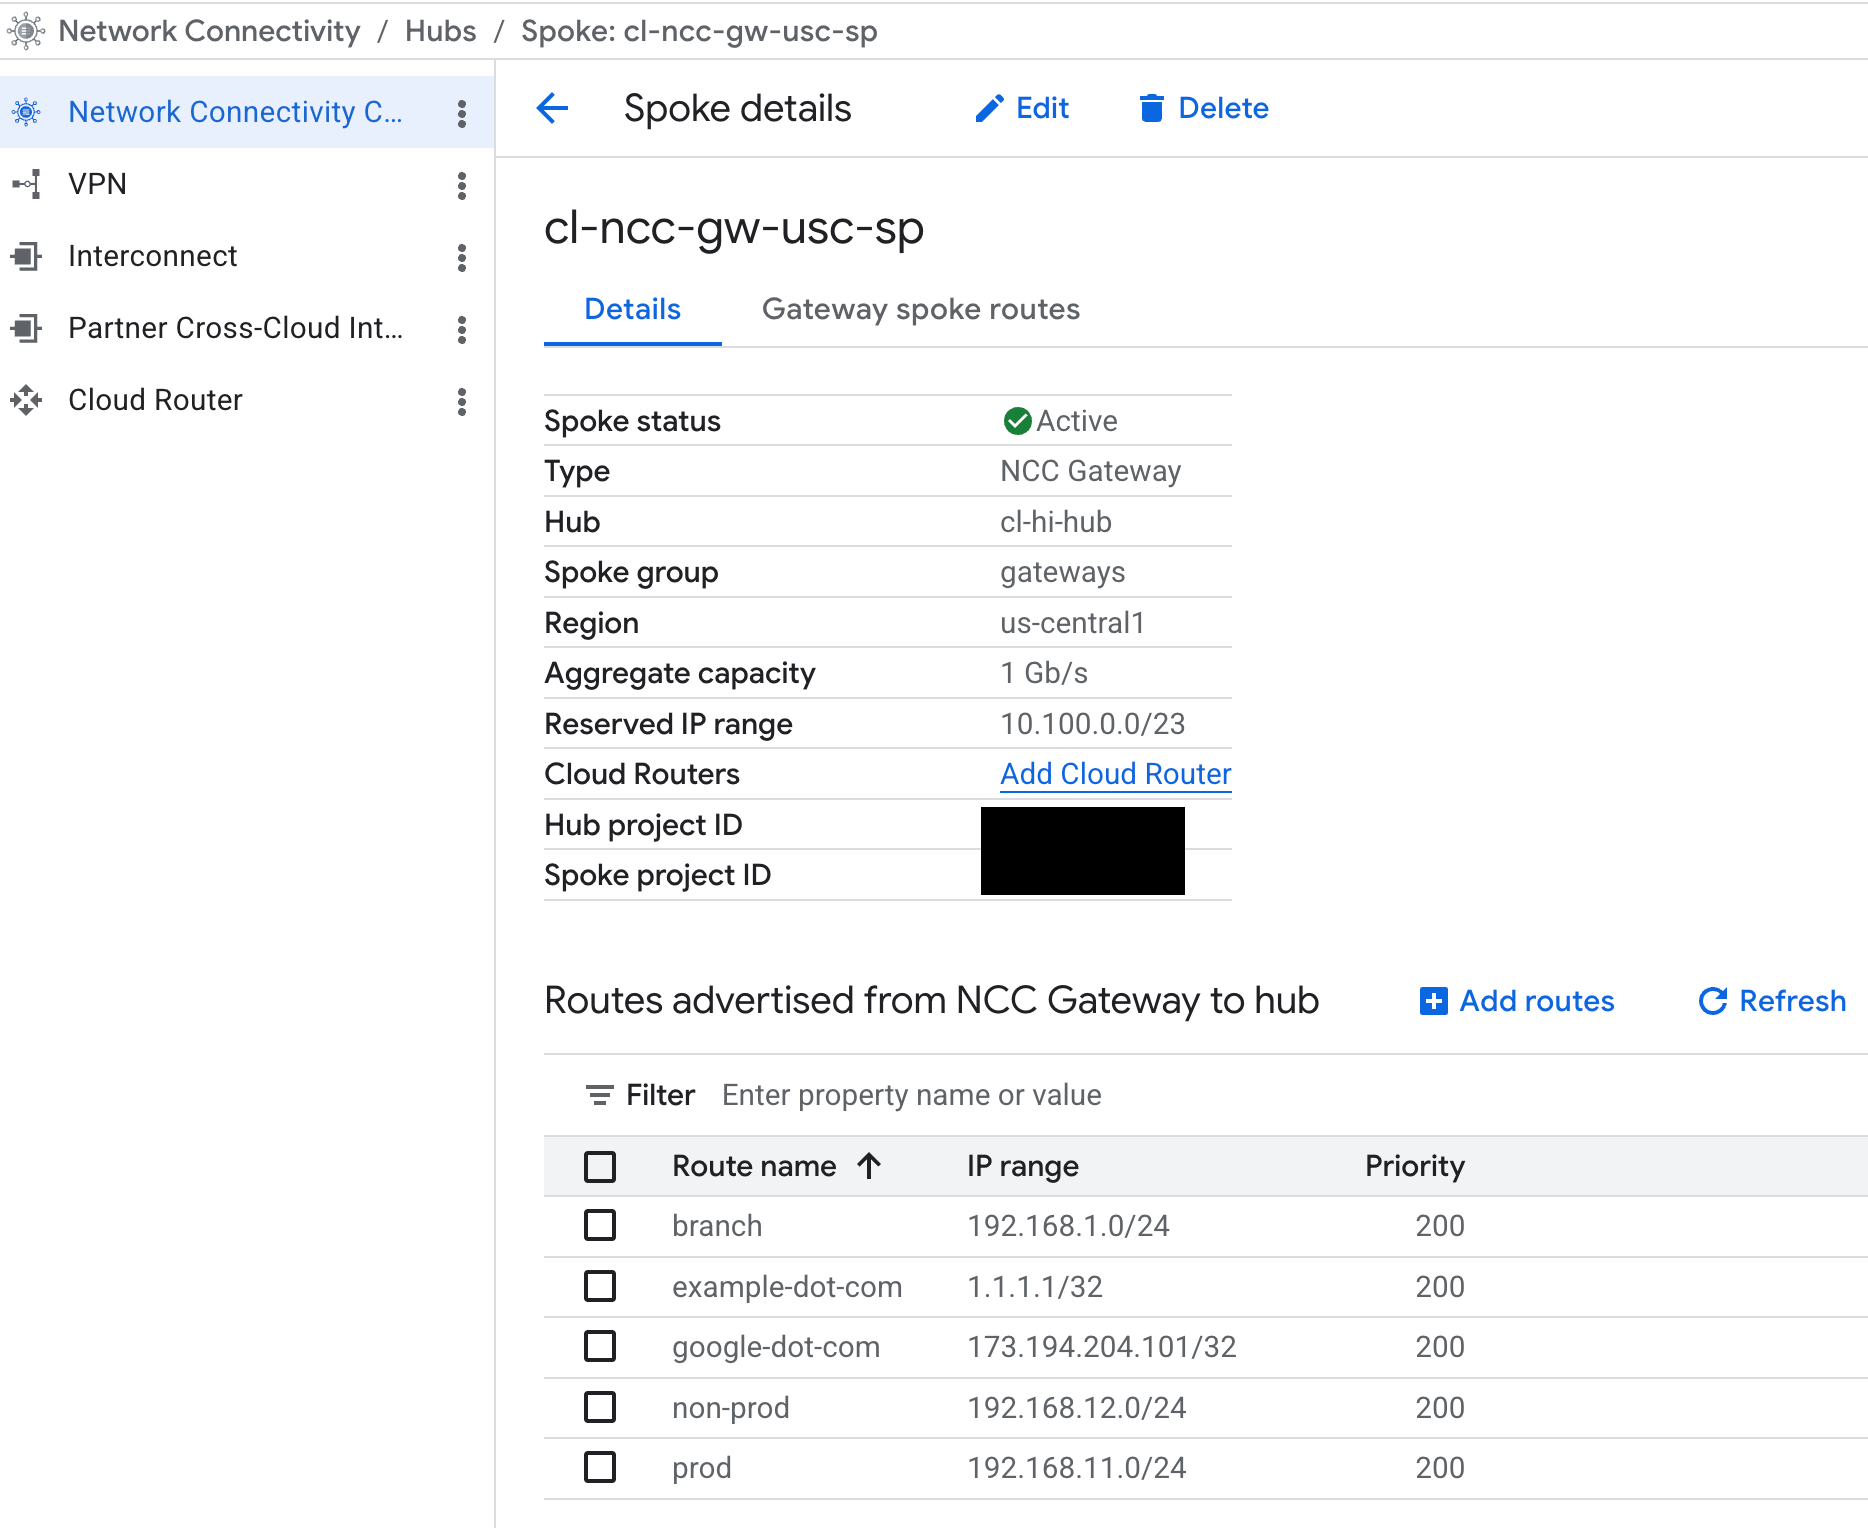The height and width of the screenshot is (1528, 1868).
Task: Click the Network Connectivity Center sidebar icon
Action: (27, 112)
